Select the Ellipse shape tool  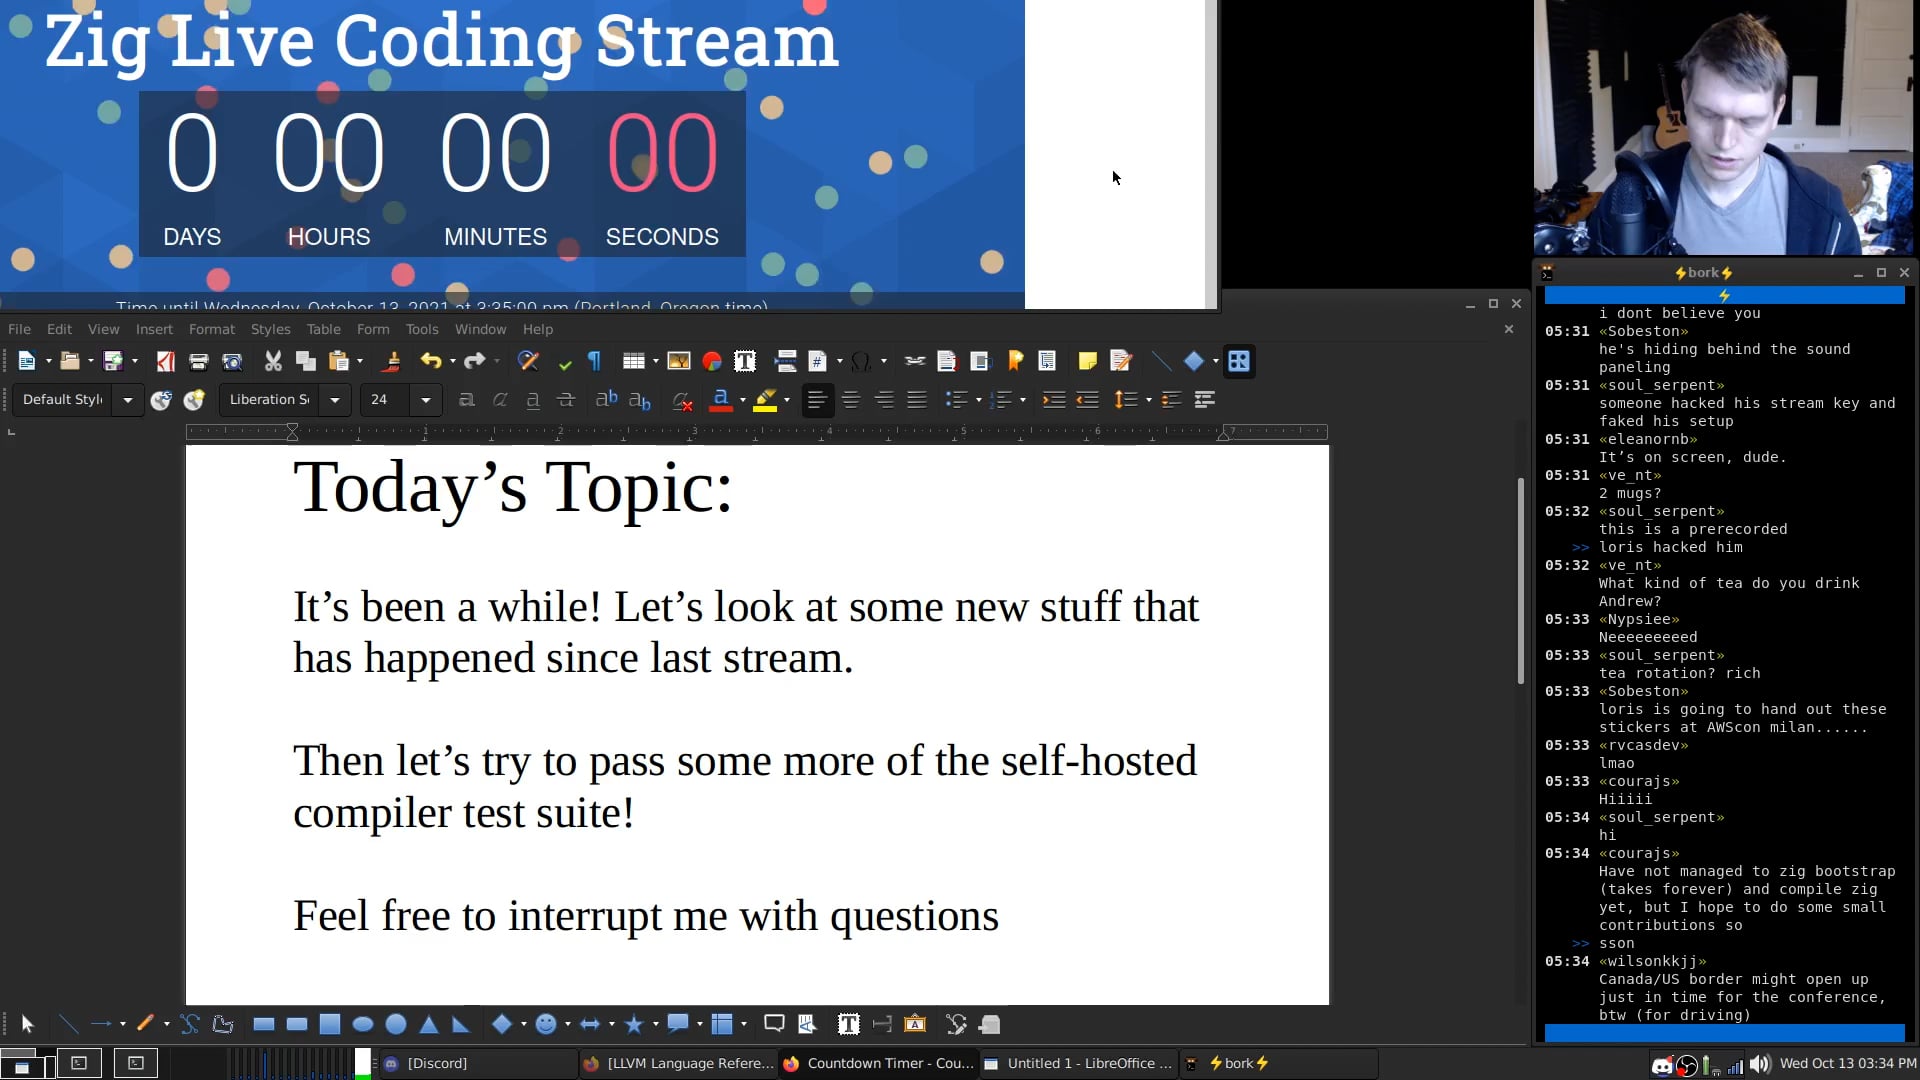pos(363,1024)
